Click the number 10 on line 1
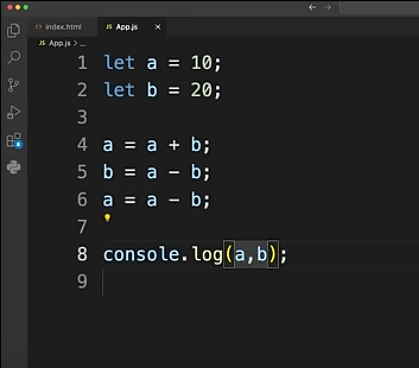This screenshot has height=368, width=419. (x=201, y=63)
